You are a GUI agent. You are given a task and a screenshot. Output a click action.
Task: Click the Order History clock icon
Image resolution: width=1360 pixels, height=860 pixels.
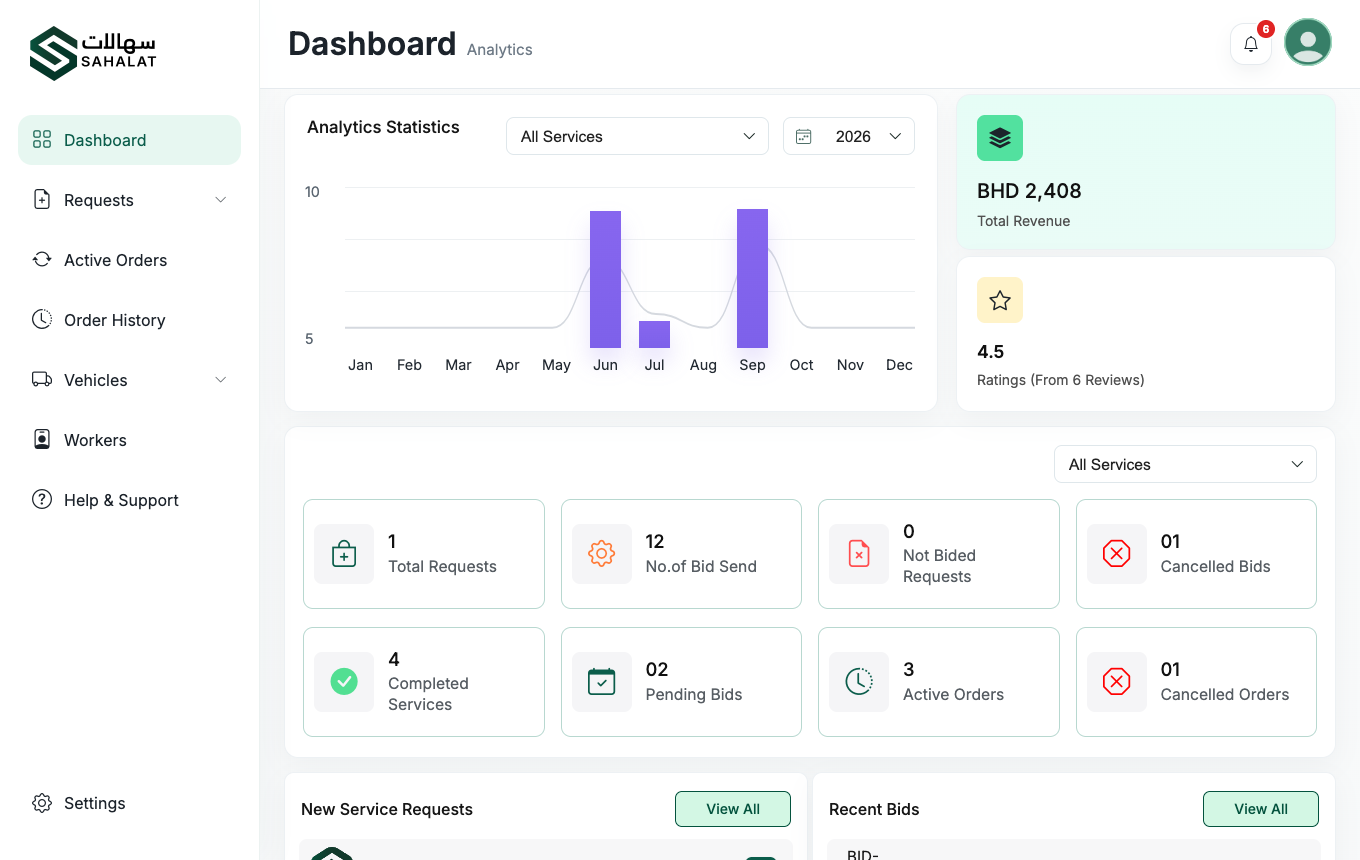pos(42,320)
